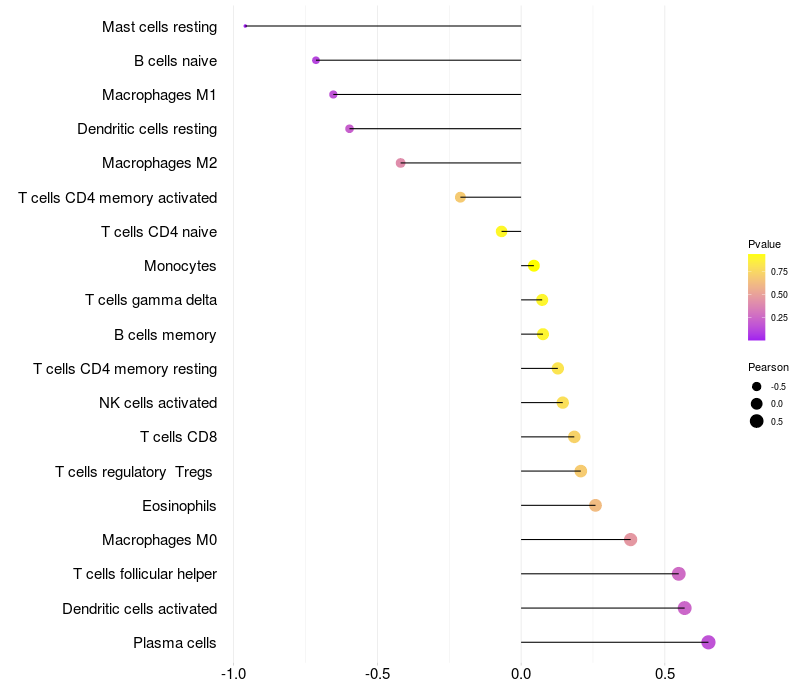Select the NK cells activated data point
Viewport: 800px width, 700px height.
coord(562,402)
